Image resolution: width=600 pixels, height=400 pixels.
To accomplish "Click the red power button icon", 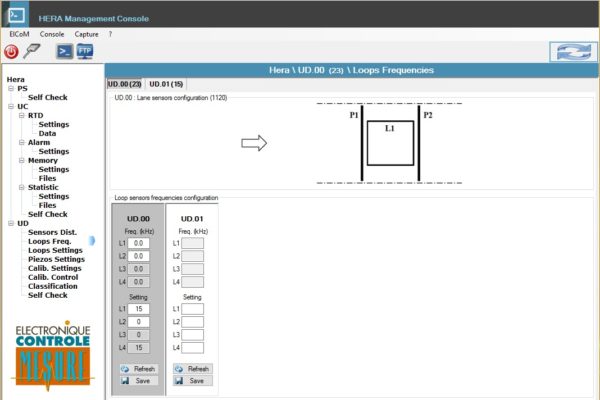I will click(x=11, y=52).
